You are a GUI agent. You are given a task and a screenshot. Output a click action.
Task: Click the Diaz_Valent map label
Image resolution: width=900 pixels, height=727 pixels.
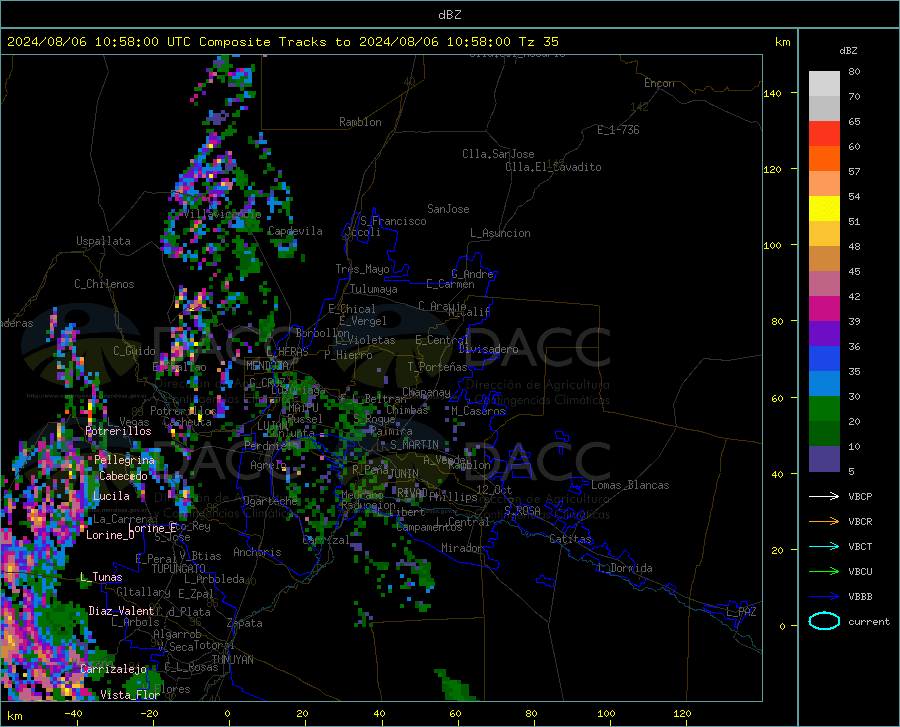pos(121,611)
